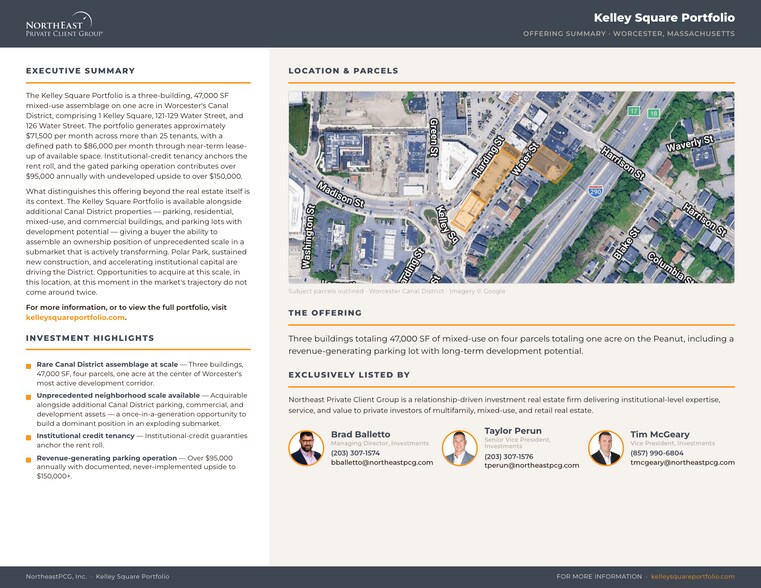This screenshot has width=761, height=588.
Task: Click the green exit 18 sign on map
Action: point(653,114)
